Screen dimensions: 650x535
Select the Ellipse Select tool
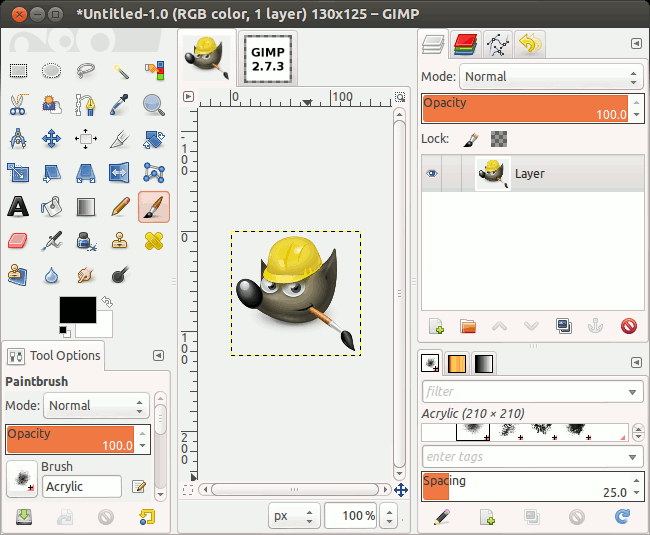[x=51, y=70]
